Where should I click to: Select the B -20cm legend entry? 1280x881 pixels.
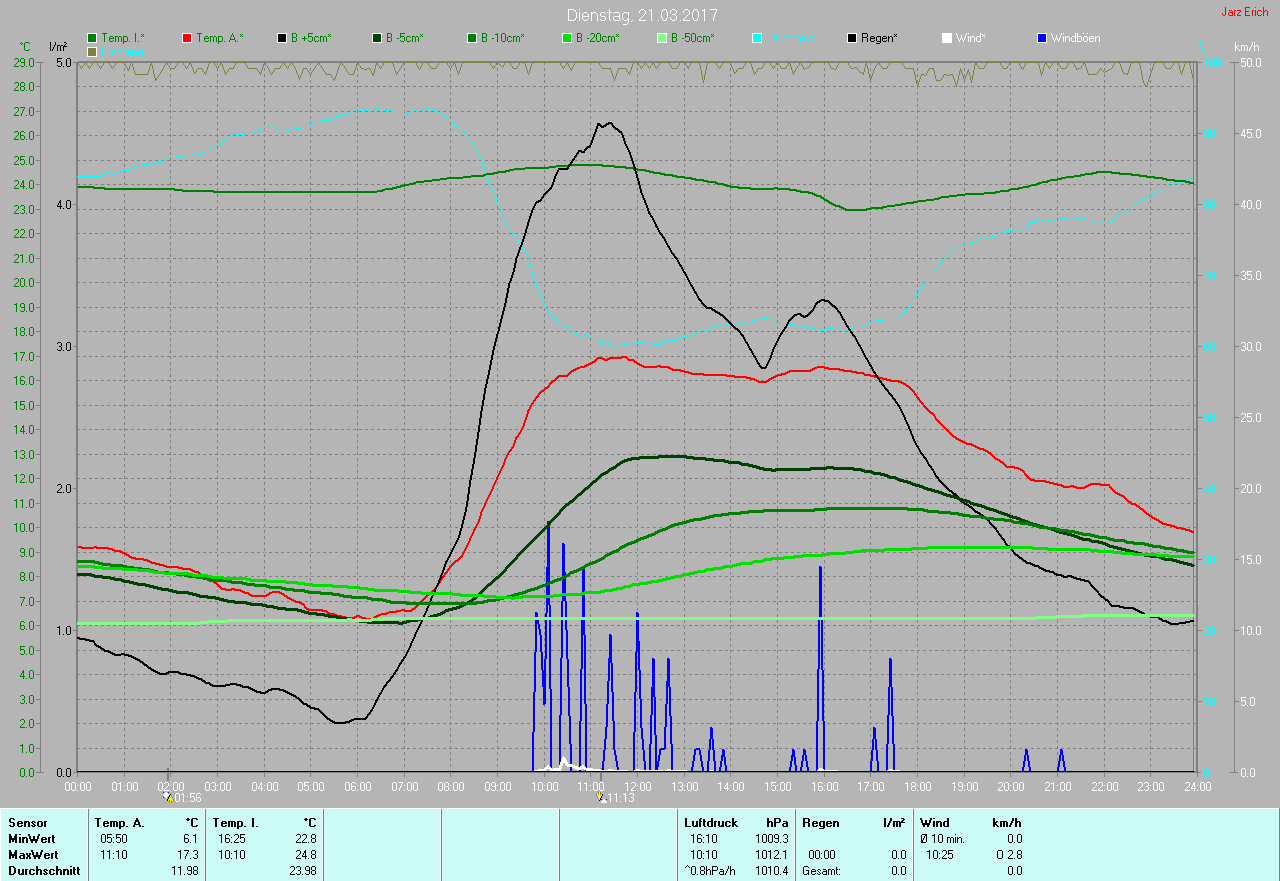pyautogui.click(x=568, y=38)
